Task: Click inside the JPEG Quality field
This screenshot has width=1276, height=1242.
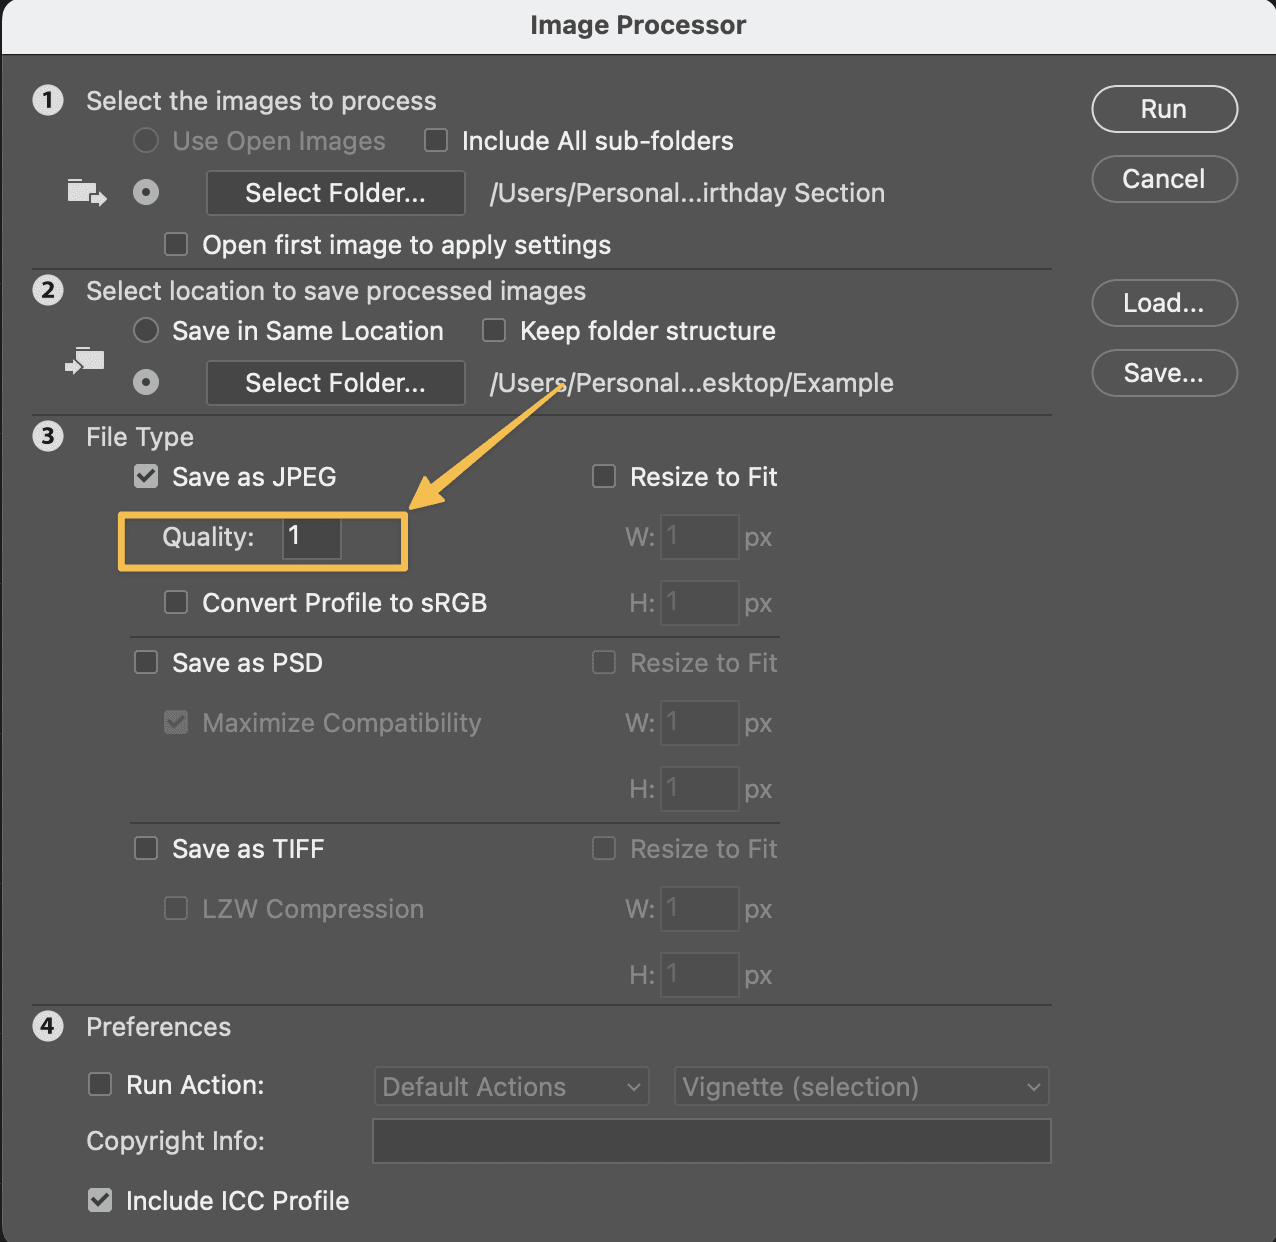Action: [310, 538]
